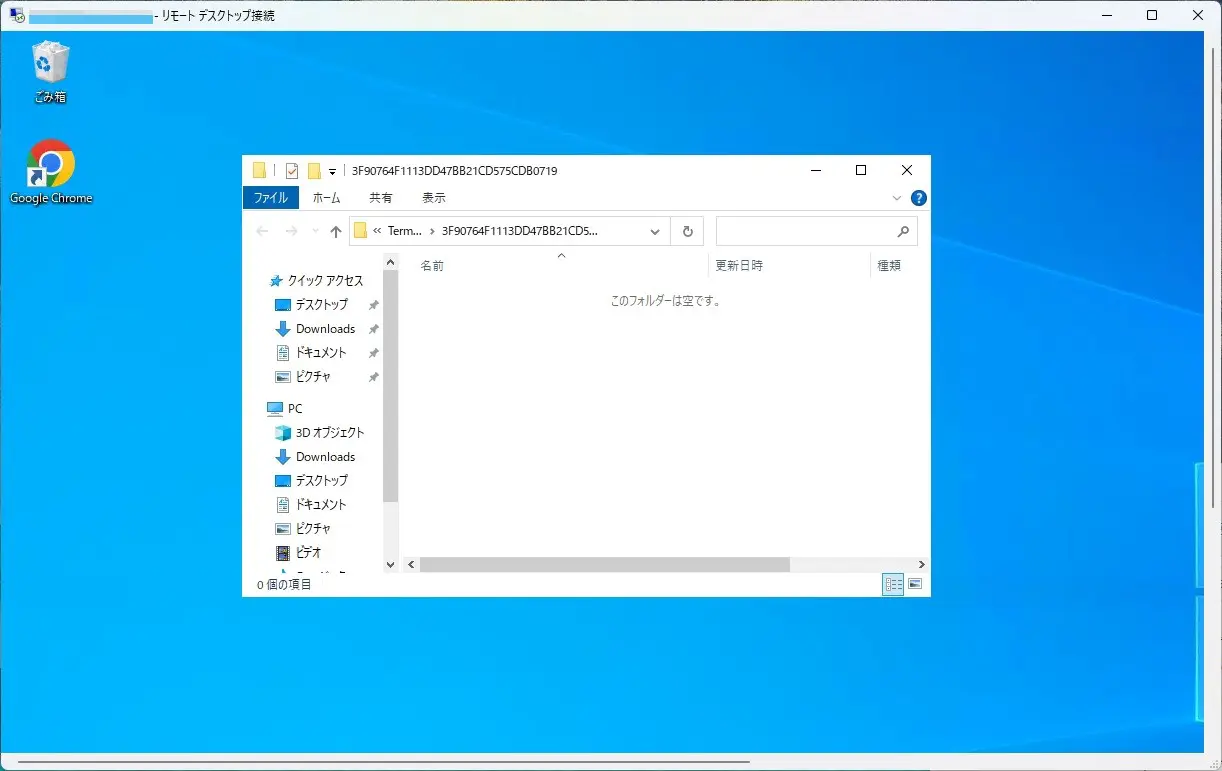
Task: Refresh the current folder view
Action: point(687,231)
